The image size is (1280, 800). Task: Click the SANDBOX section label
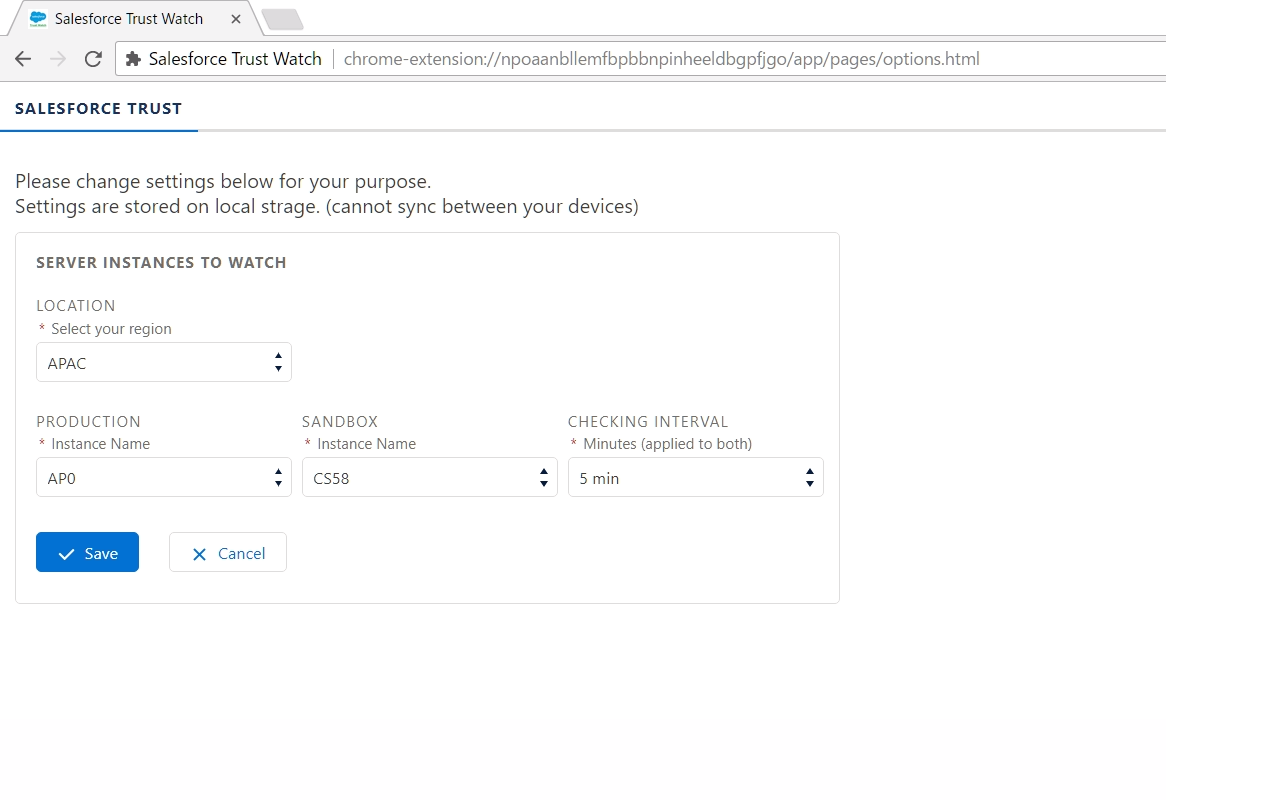tap(340, 422)
